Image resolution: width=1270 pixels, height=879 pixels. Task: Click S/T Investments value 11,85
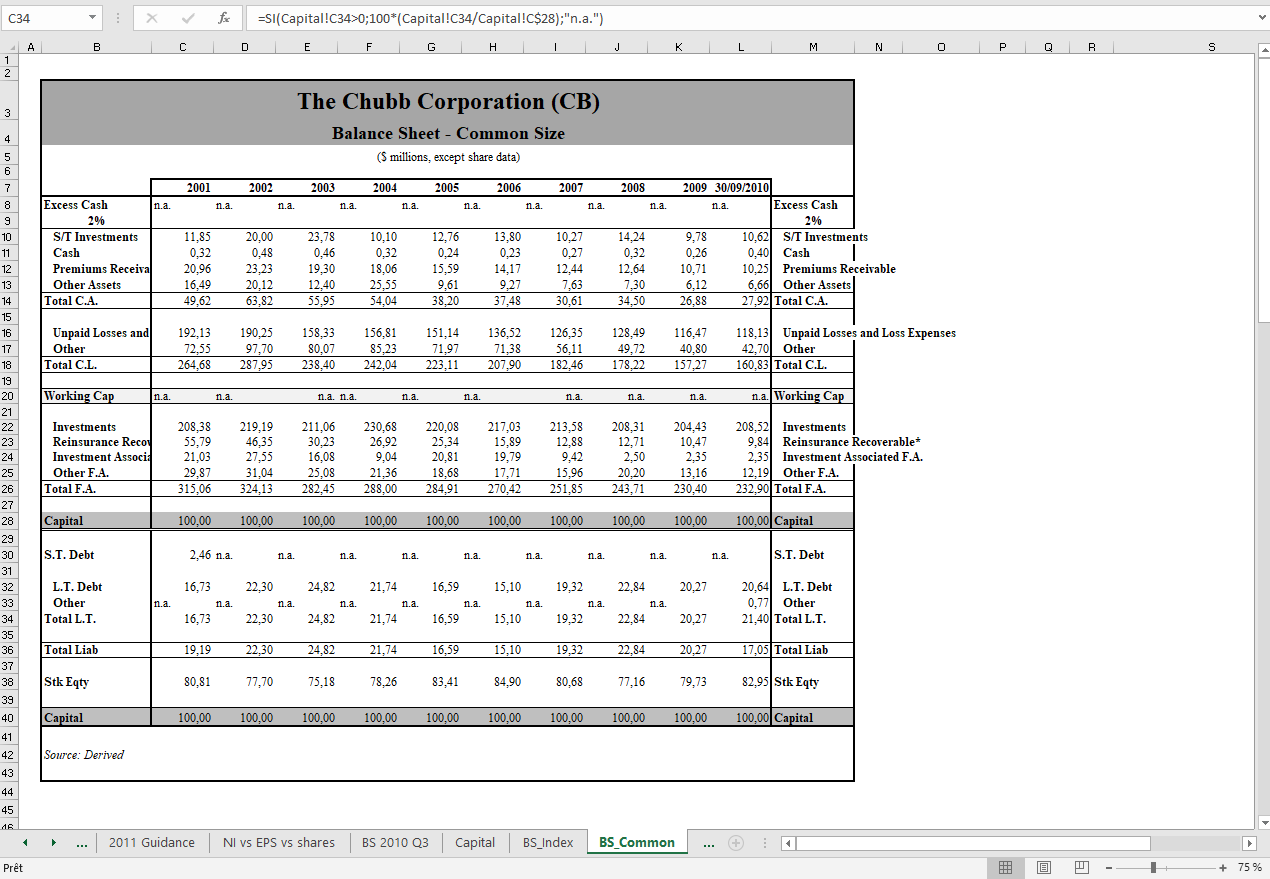click(x=198, y=237)
